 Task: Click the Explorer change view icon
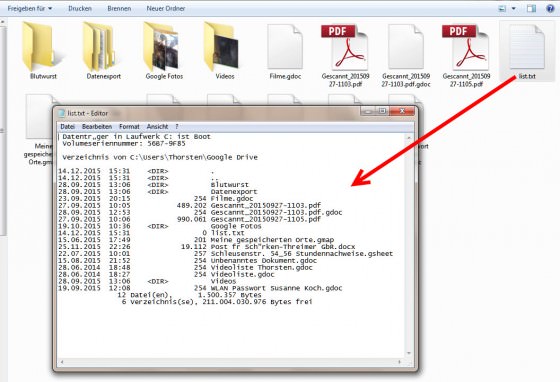(502, 8)
